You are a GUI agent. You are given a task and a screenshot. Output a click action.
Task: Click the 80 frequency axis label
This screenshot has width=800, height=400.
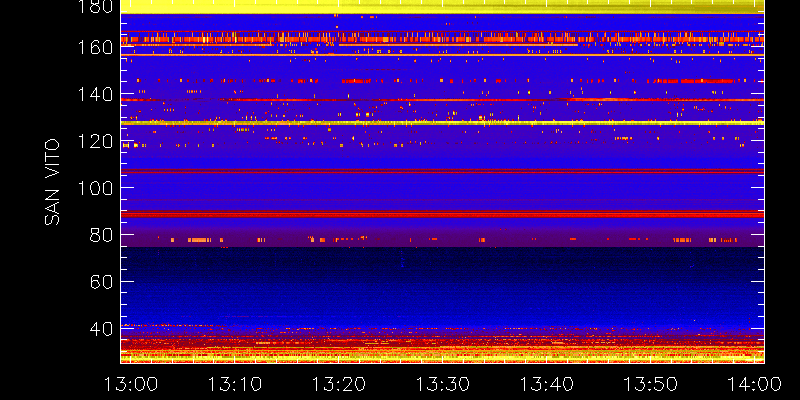point(101,235)
